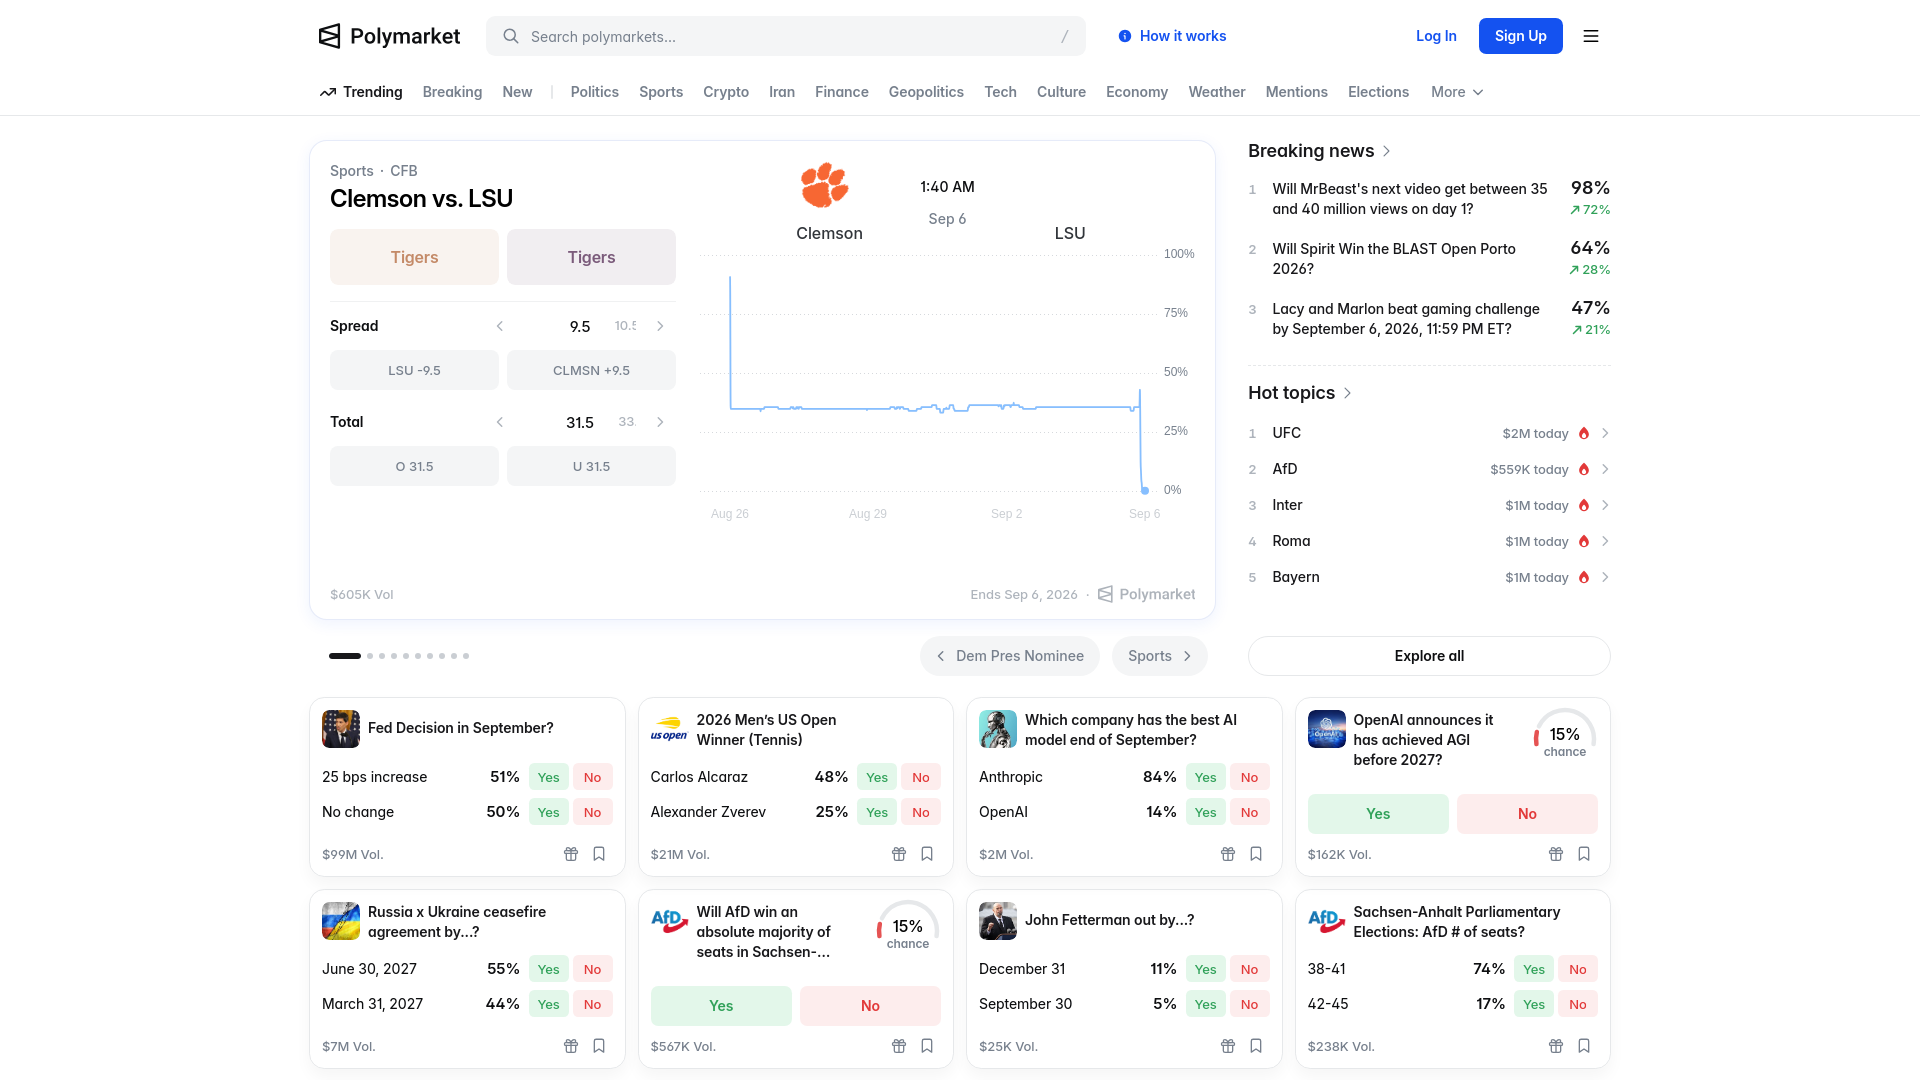Click the last carousel pagination dot
This screenshot has height=1080, width=1920.
tap(466, 656)
